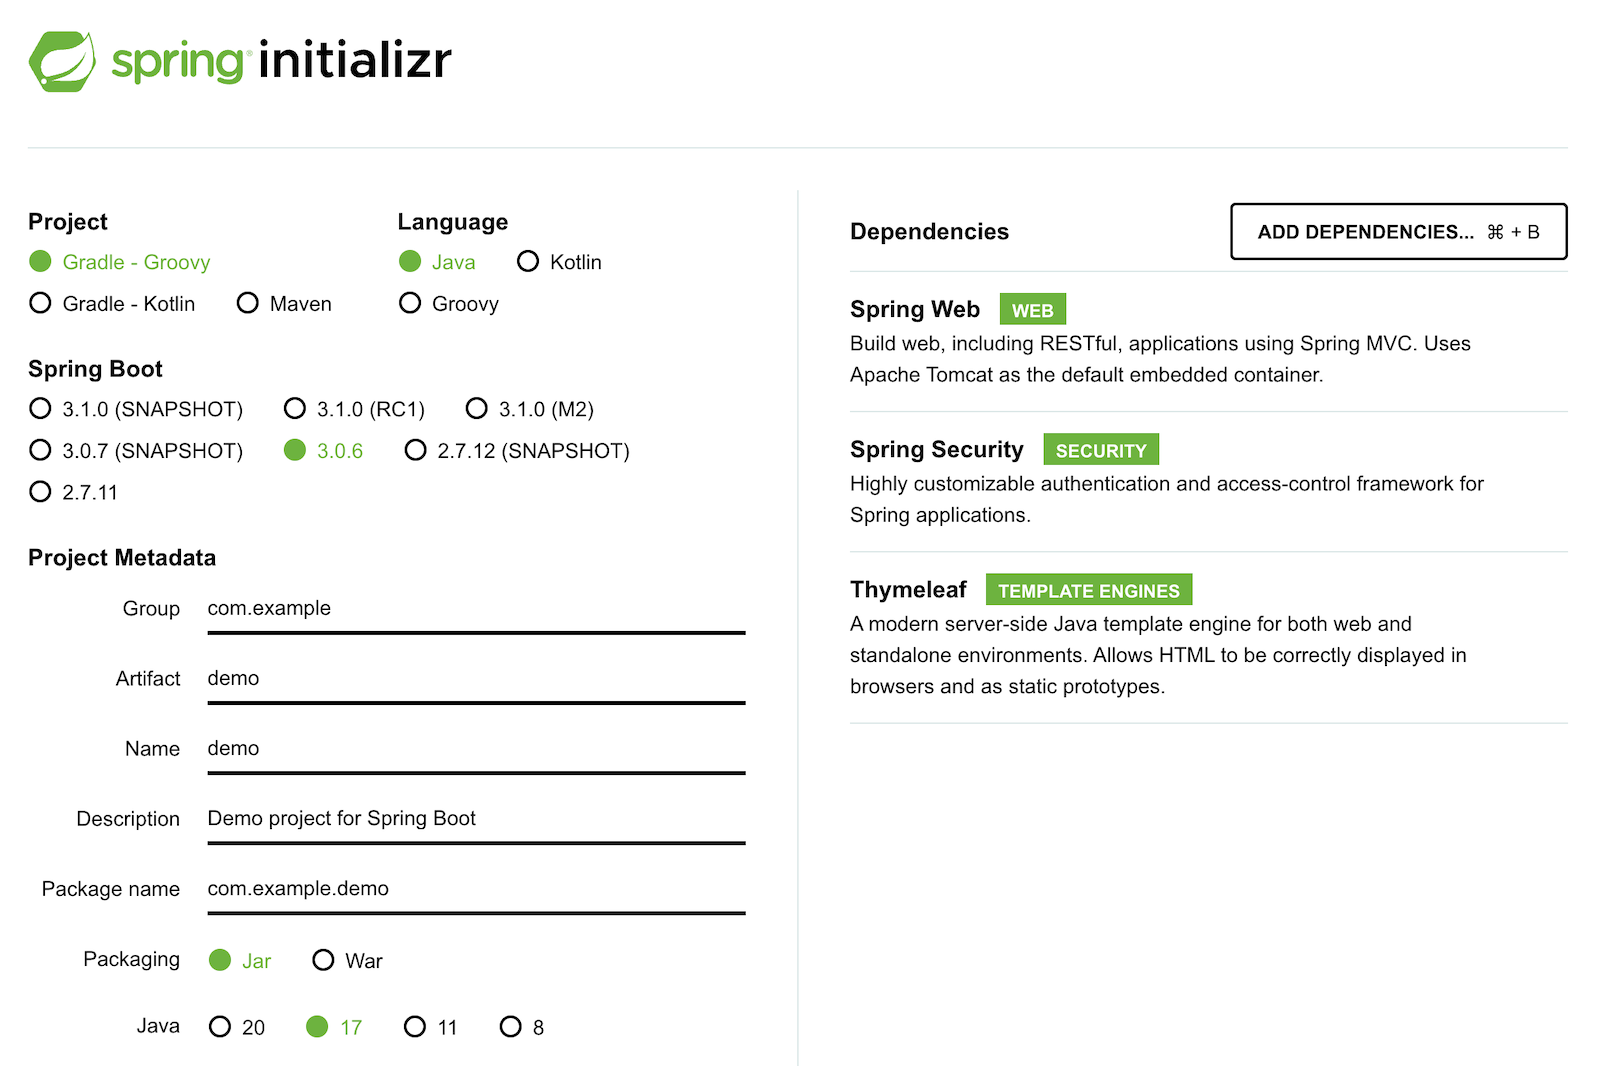This screenshot has height=1066, width=1600.
Task: Pick Spring Boot 3.1.0 (RC1) version
Action: (x=295, y=409)
